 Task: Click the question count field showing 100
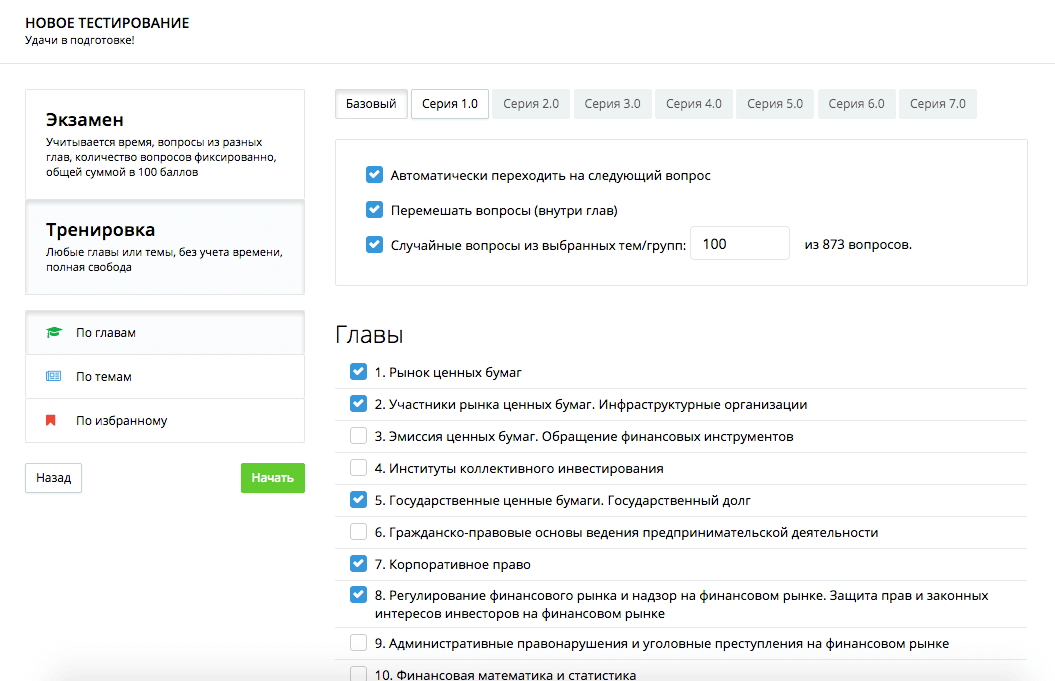(x=740, y=244)
